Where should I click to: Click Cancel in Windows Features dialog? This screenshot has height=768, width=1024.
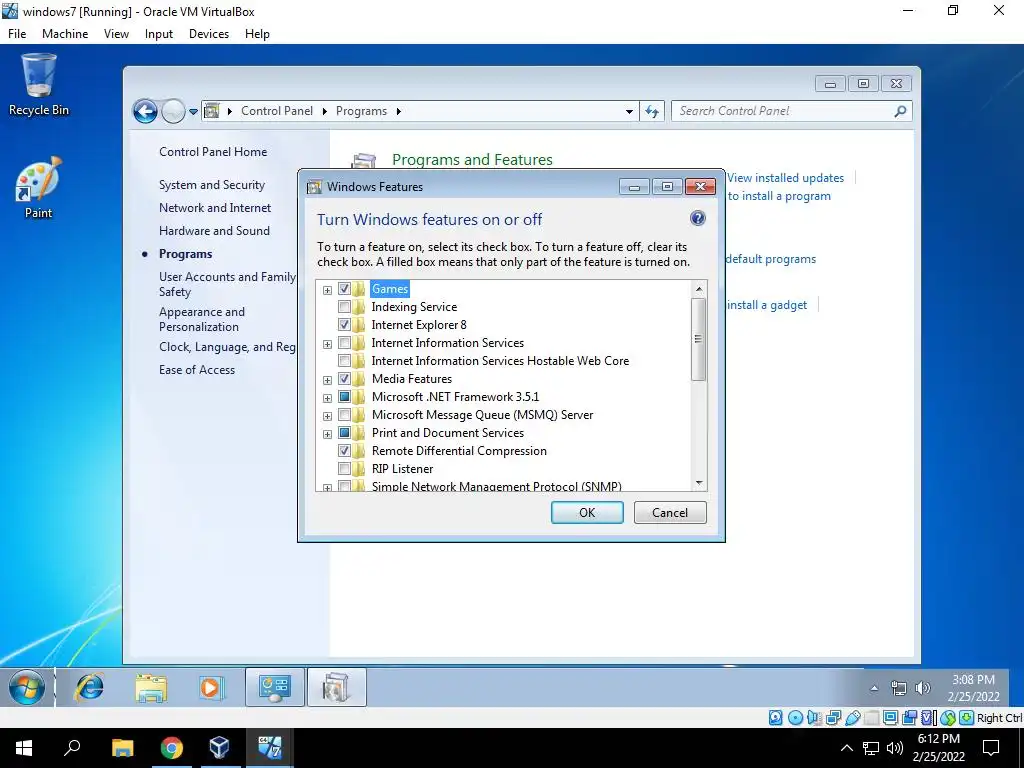[x=670, y=513]
